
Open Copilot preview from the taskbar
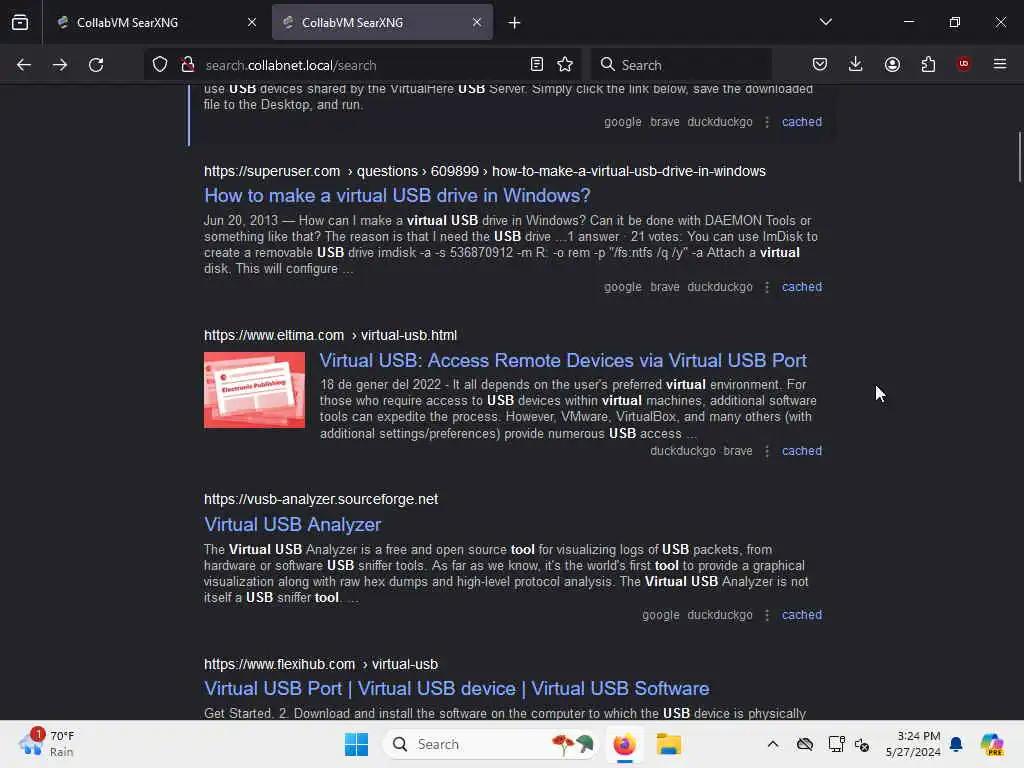click(991, 744)
